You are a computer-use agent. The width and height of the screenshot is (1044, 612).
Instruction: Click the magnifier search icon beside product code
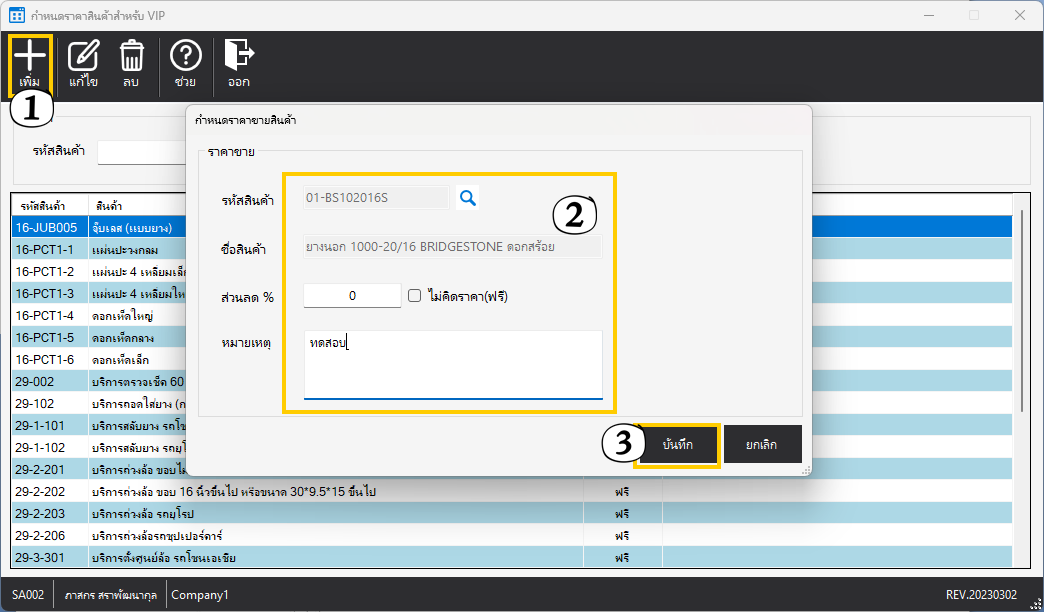467,198
